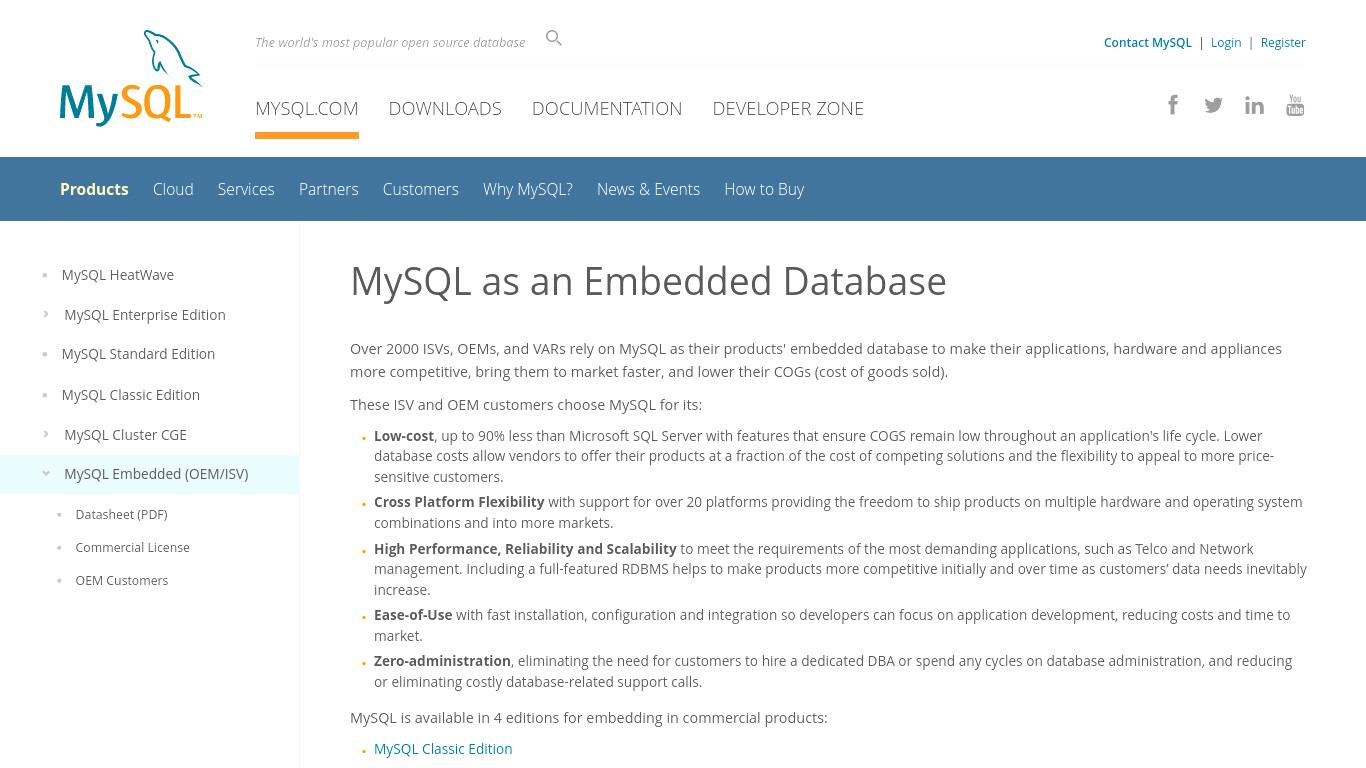This screenshot has height=768, width=1366.
Task: Open the YouTube icon
Action: point(1295,105)
